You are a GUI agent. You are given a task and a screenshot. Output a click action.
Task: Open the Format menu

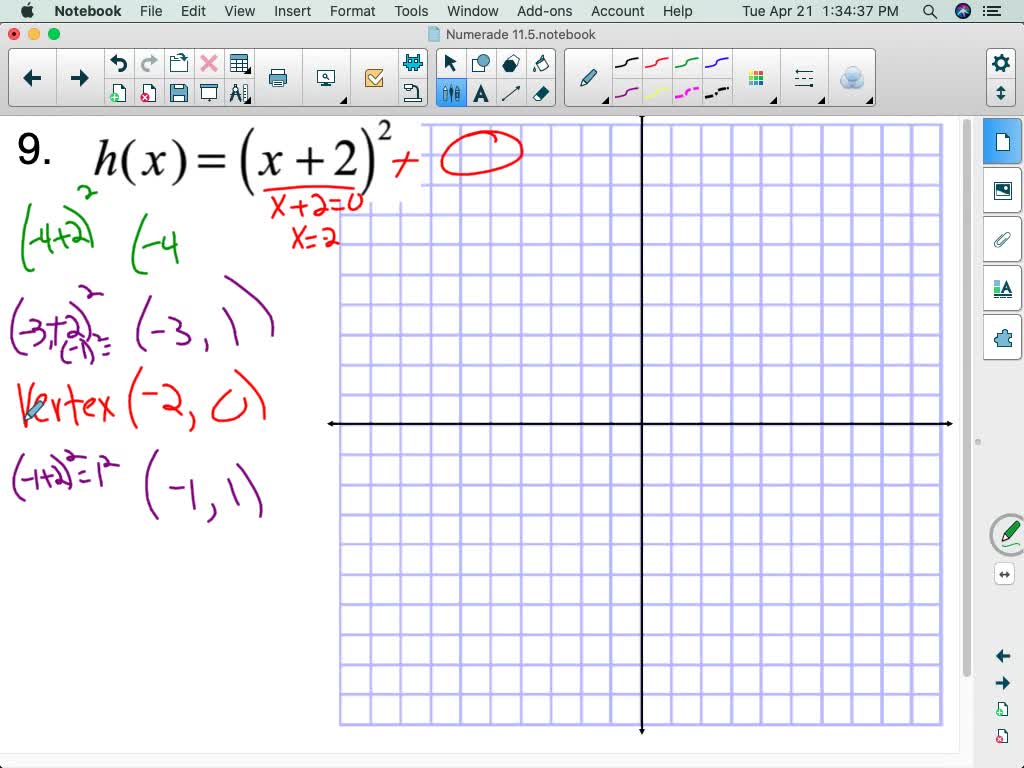point(352,11)
